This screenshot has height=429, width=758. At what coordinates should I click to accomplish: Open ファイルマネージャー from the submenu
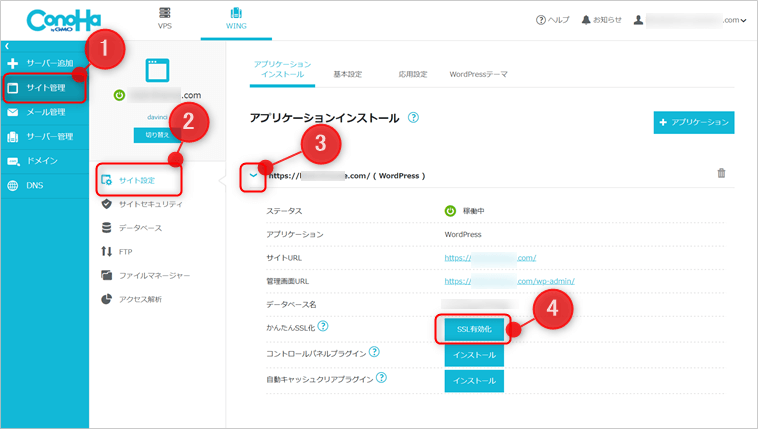pos(154,275)
